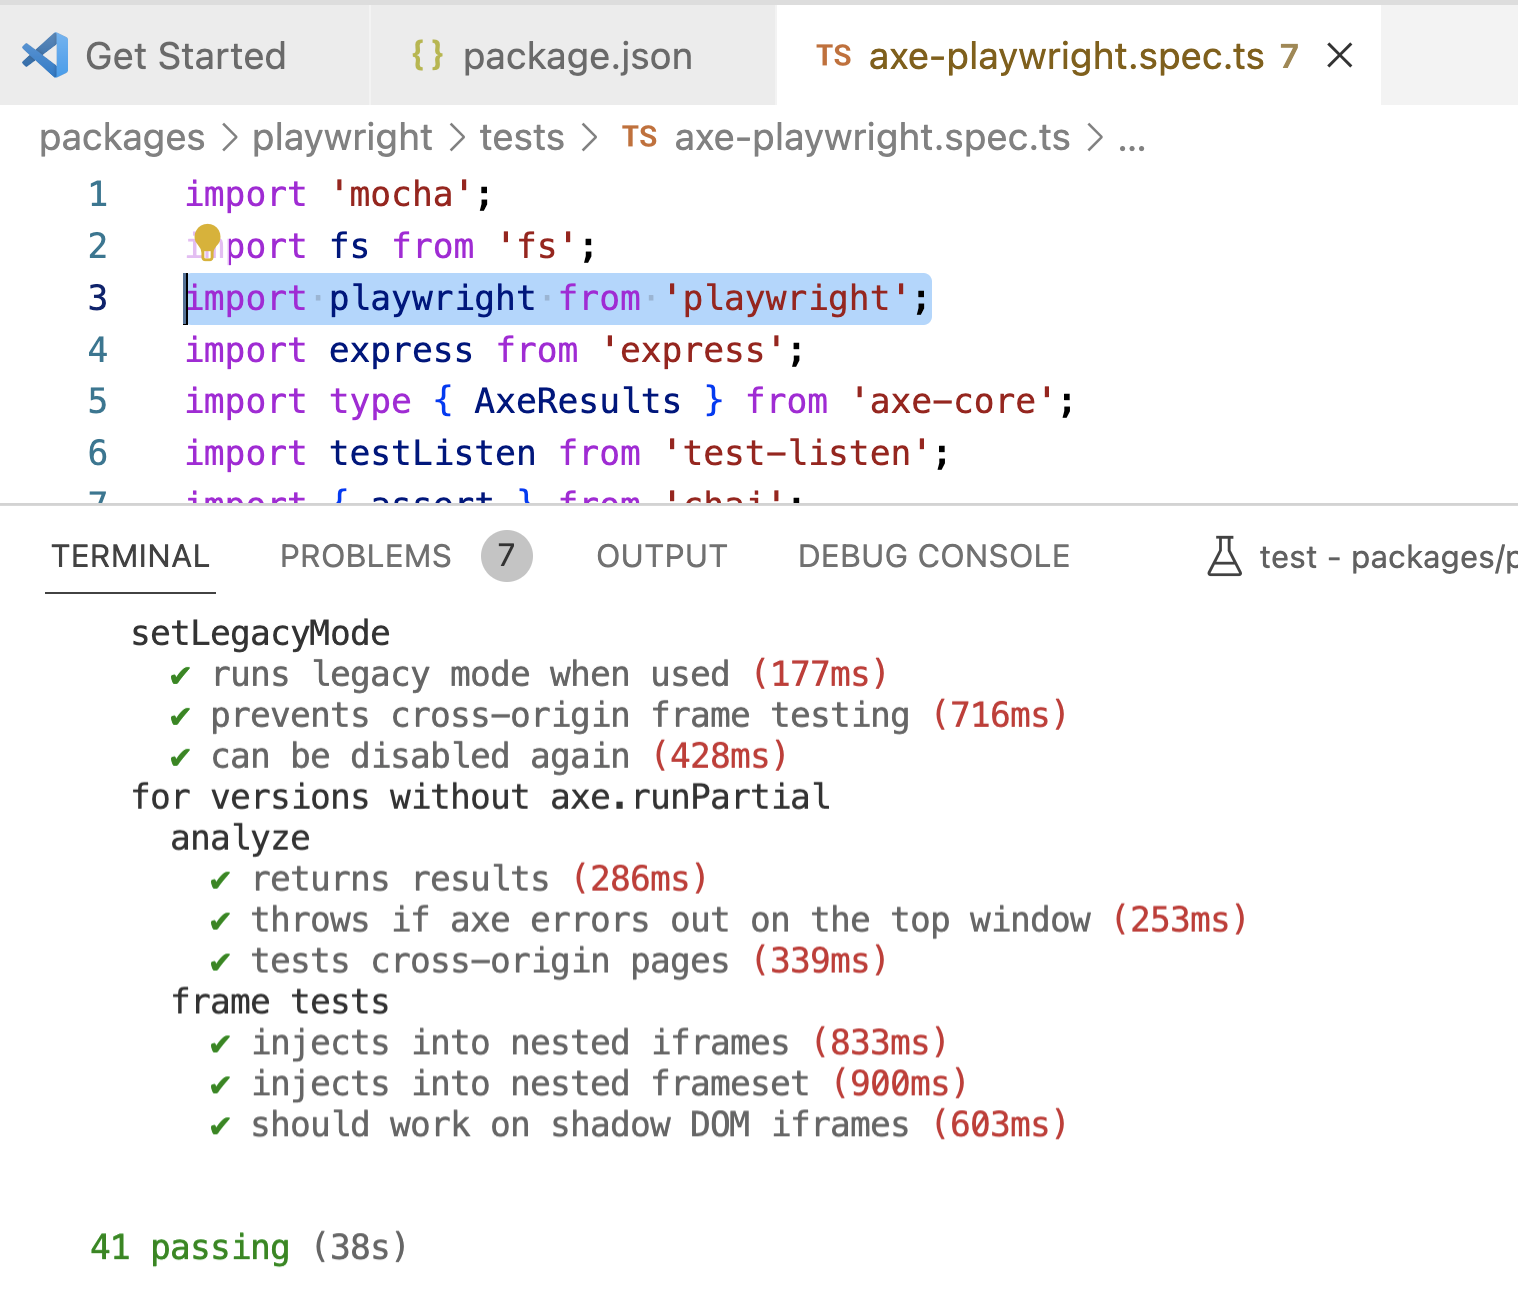Click 'for versions without axe.runPartial' heading
This screenshot has width=1518, height=1304.
coord(481,797)
